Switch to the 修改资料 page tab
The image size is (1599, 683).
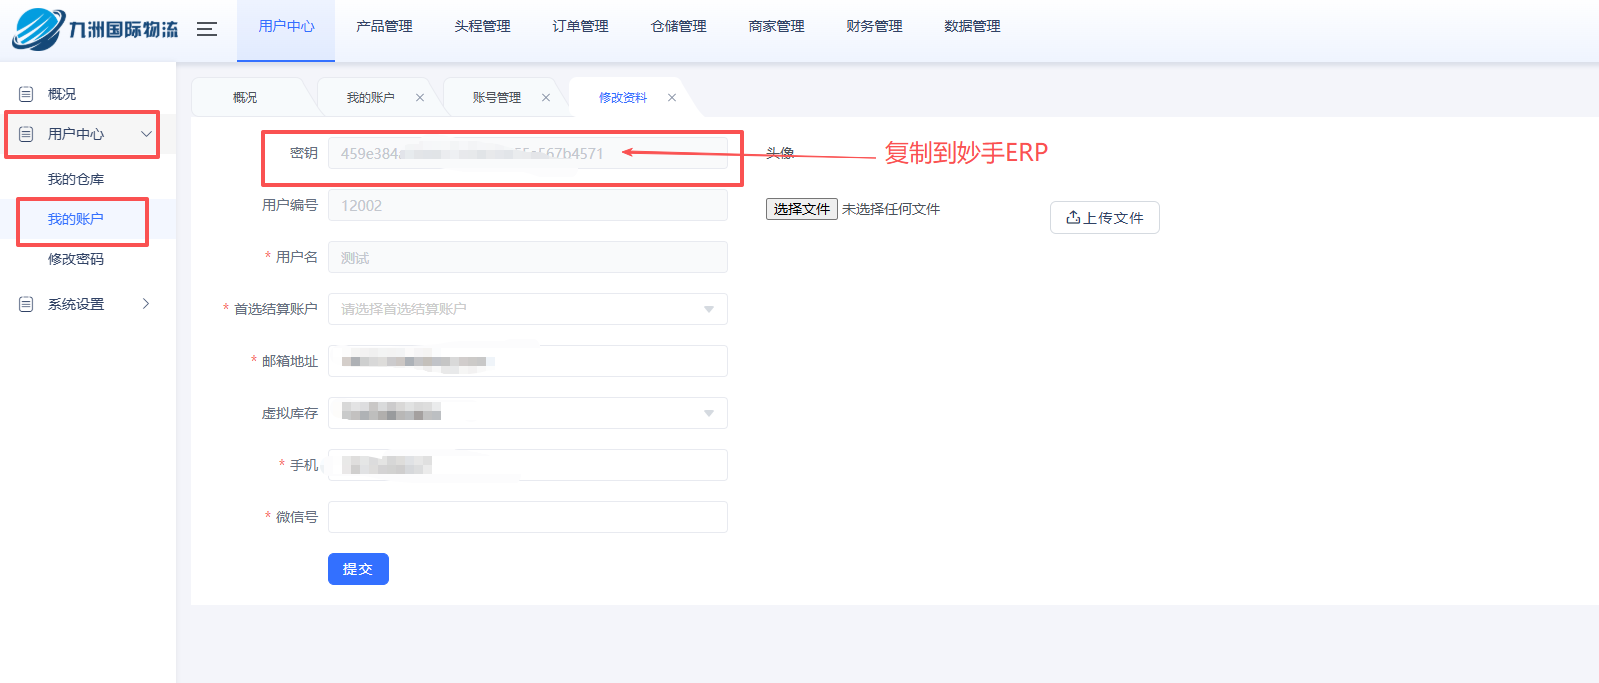(622, 98)
